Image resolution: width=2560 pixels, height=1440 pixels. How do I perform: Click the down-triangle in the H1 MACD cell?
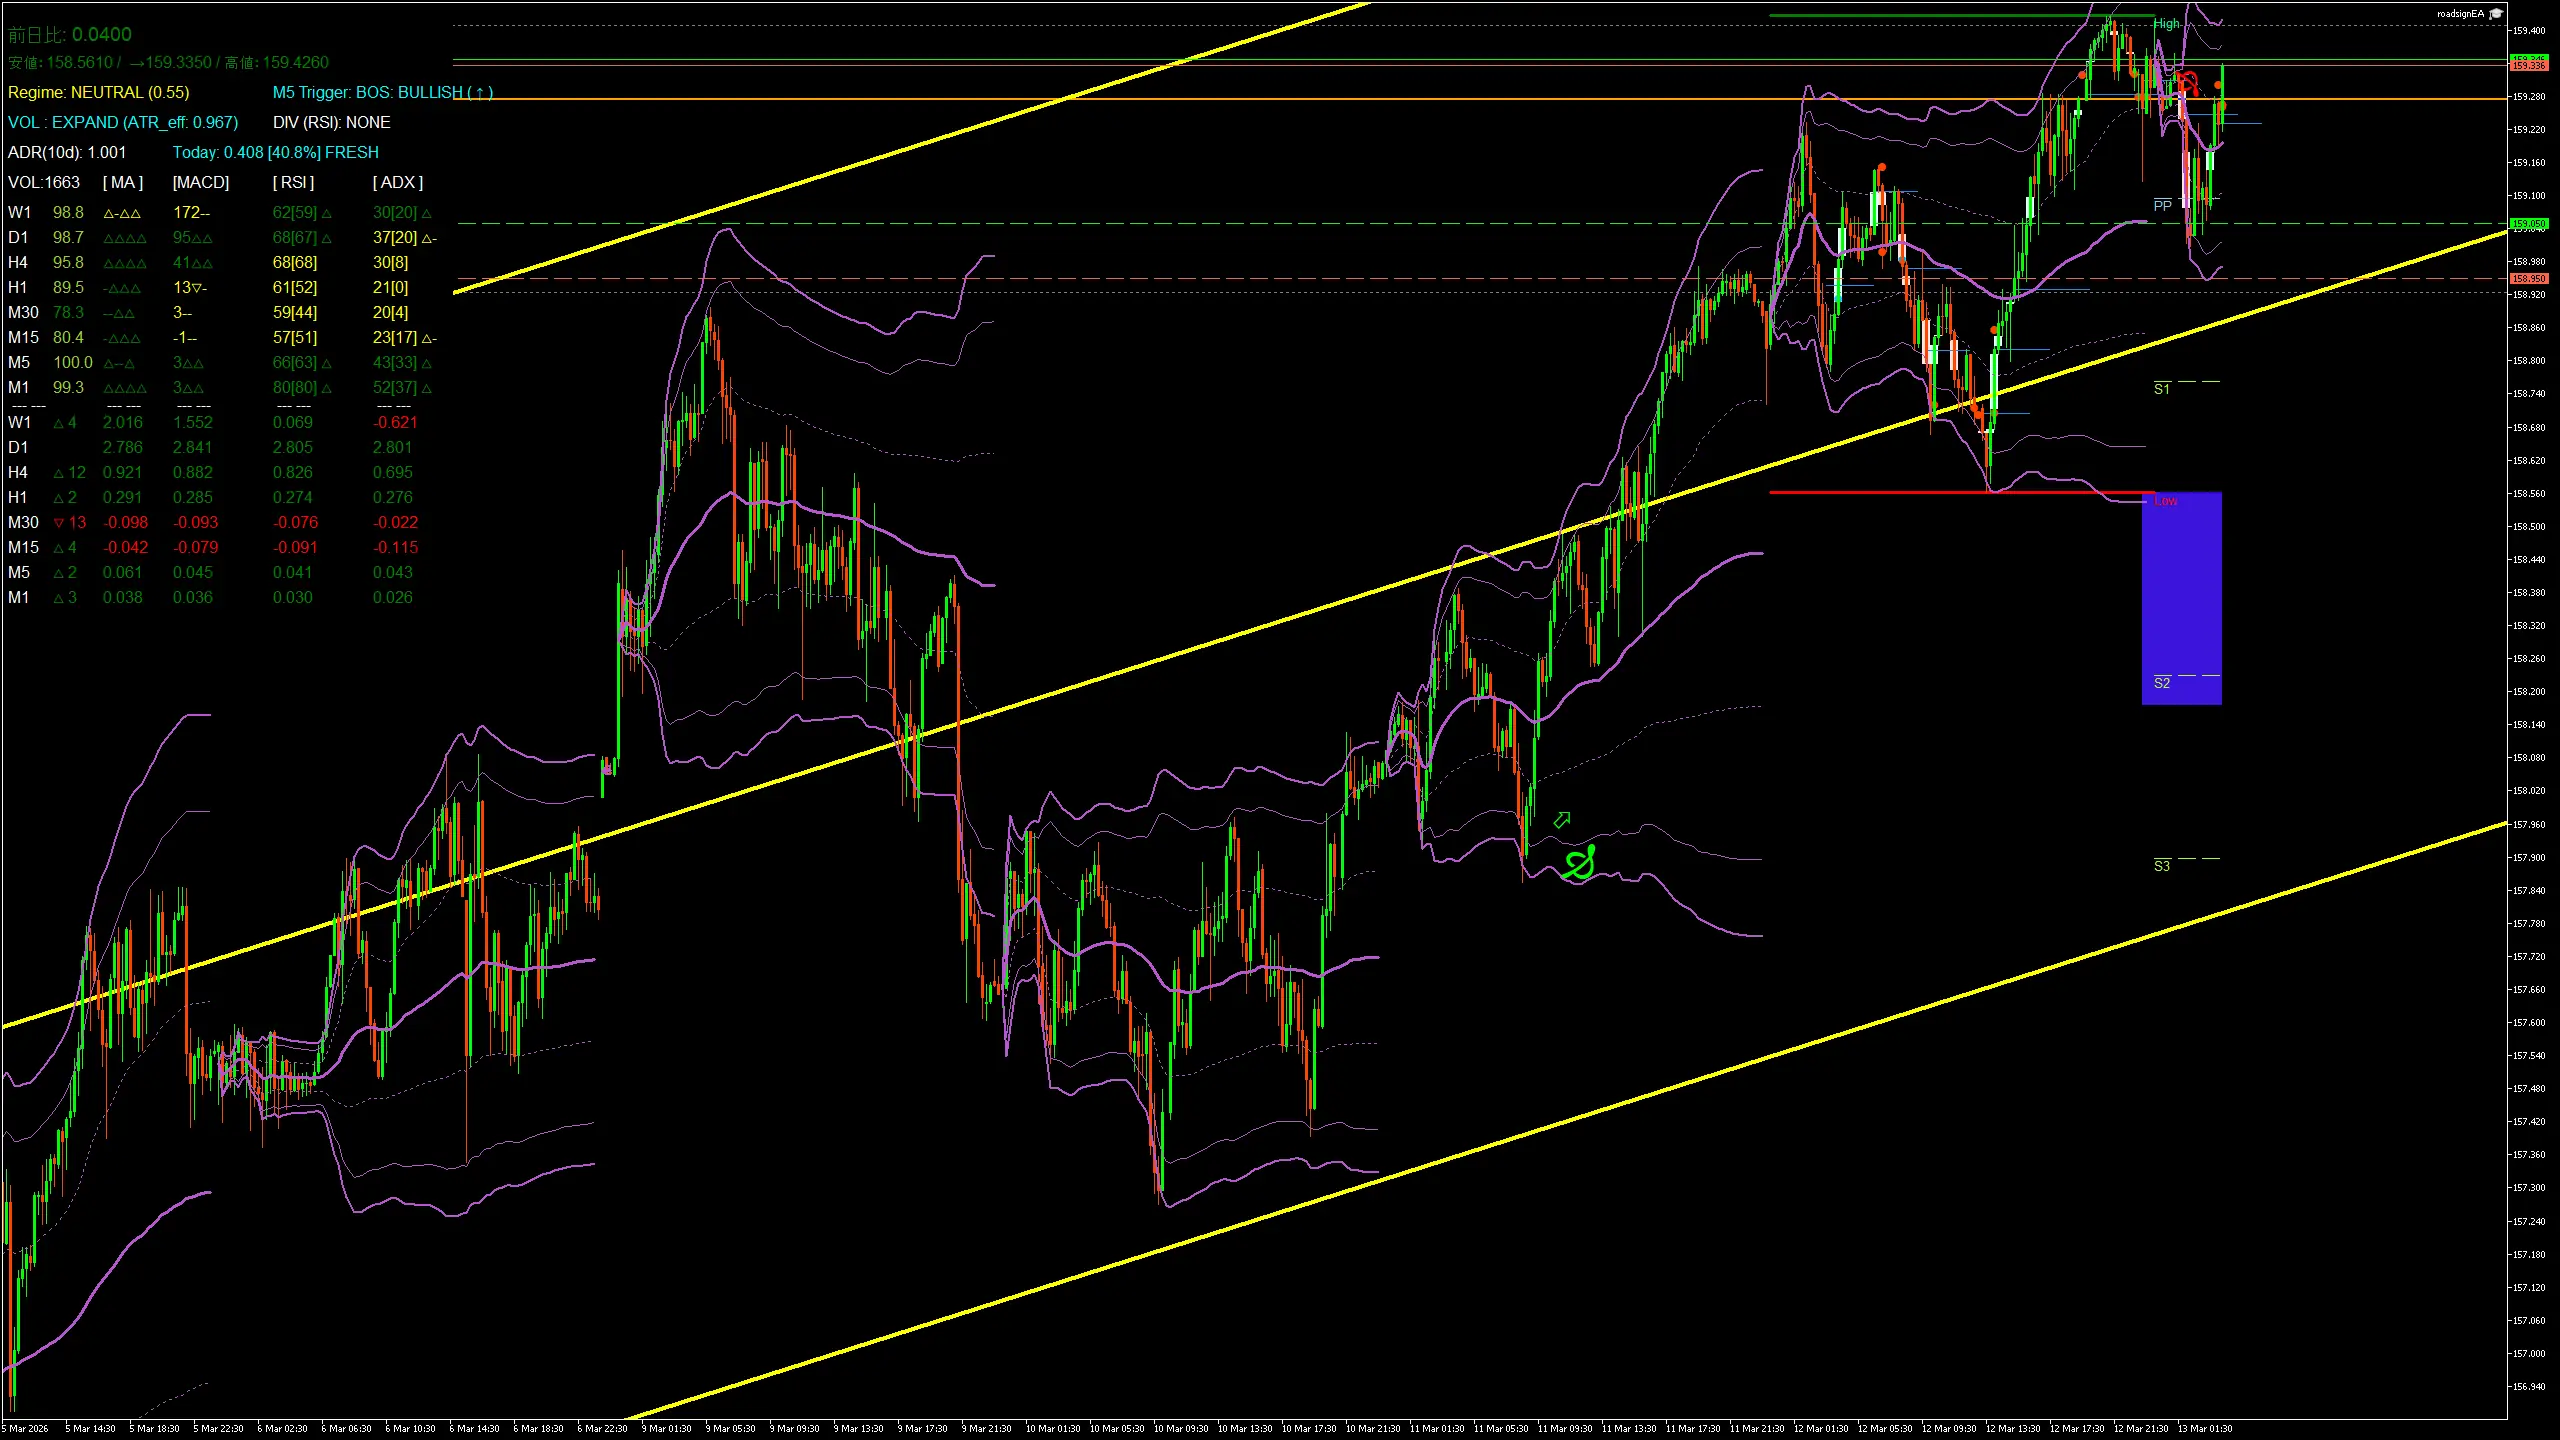click(x=196, y=287)
